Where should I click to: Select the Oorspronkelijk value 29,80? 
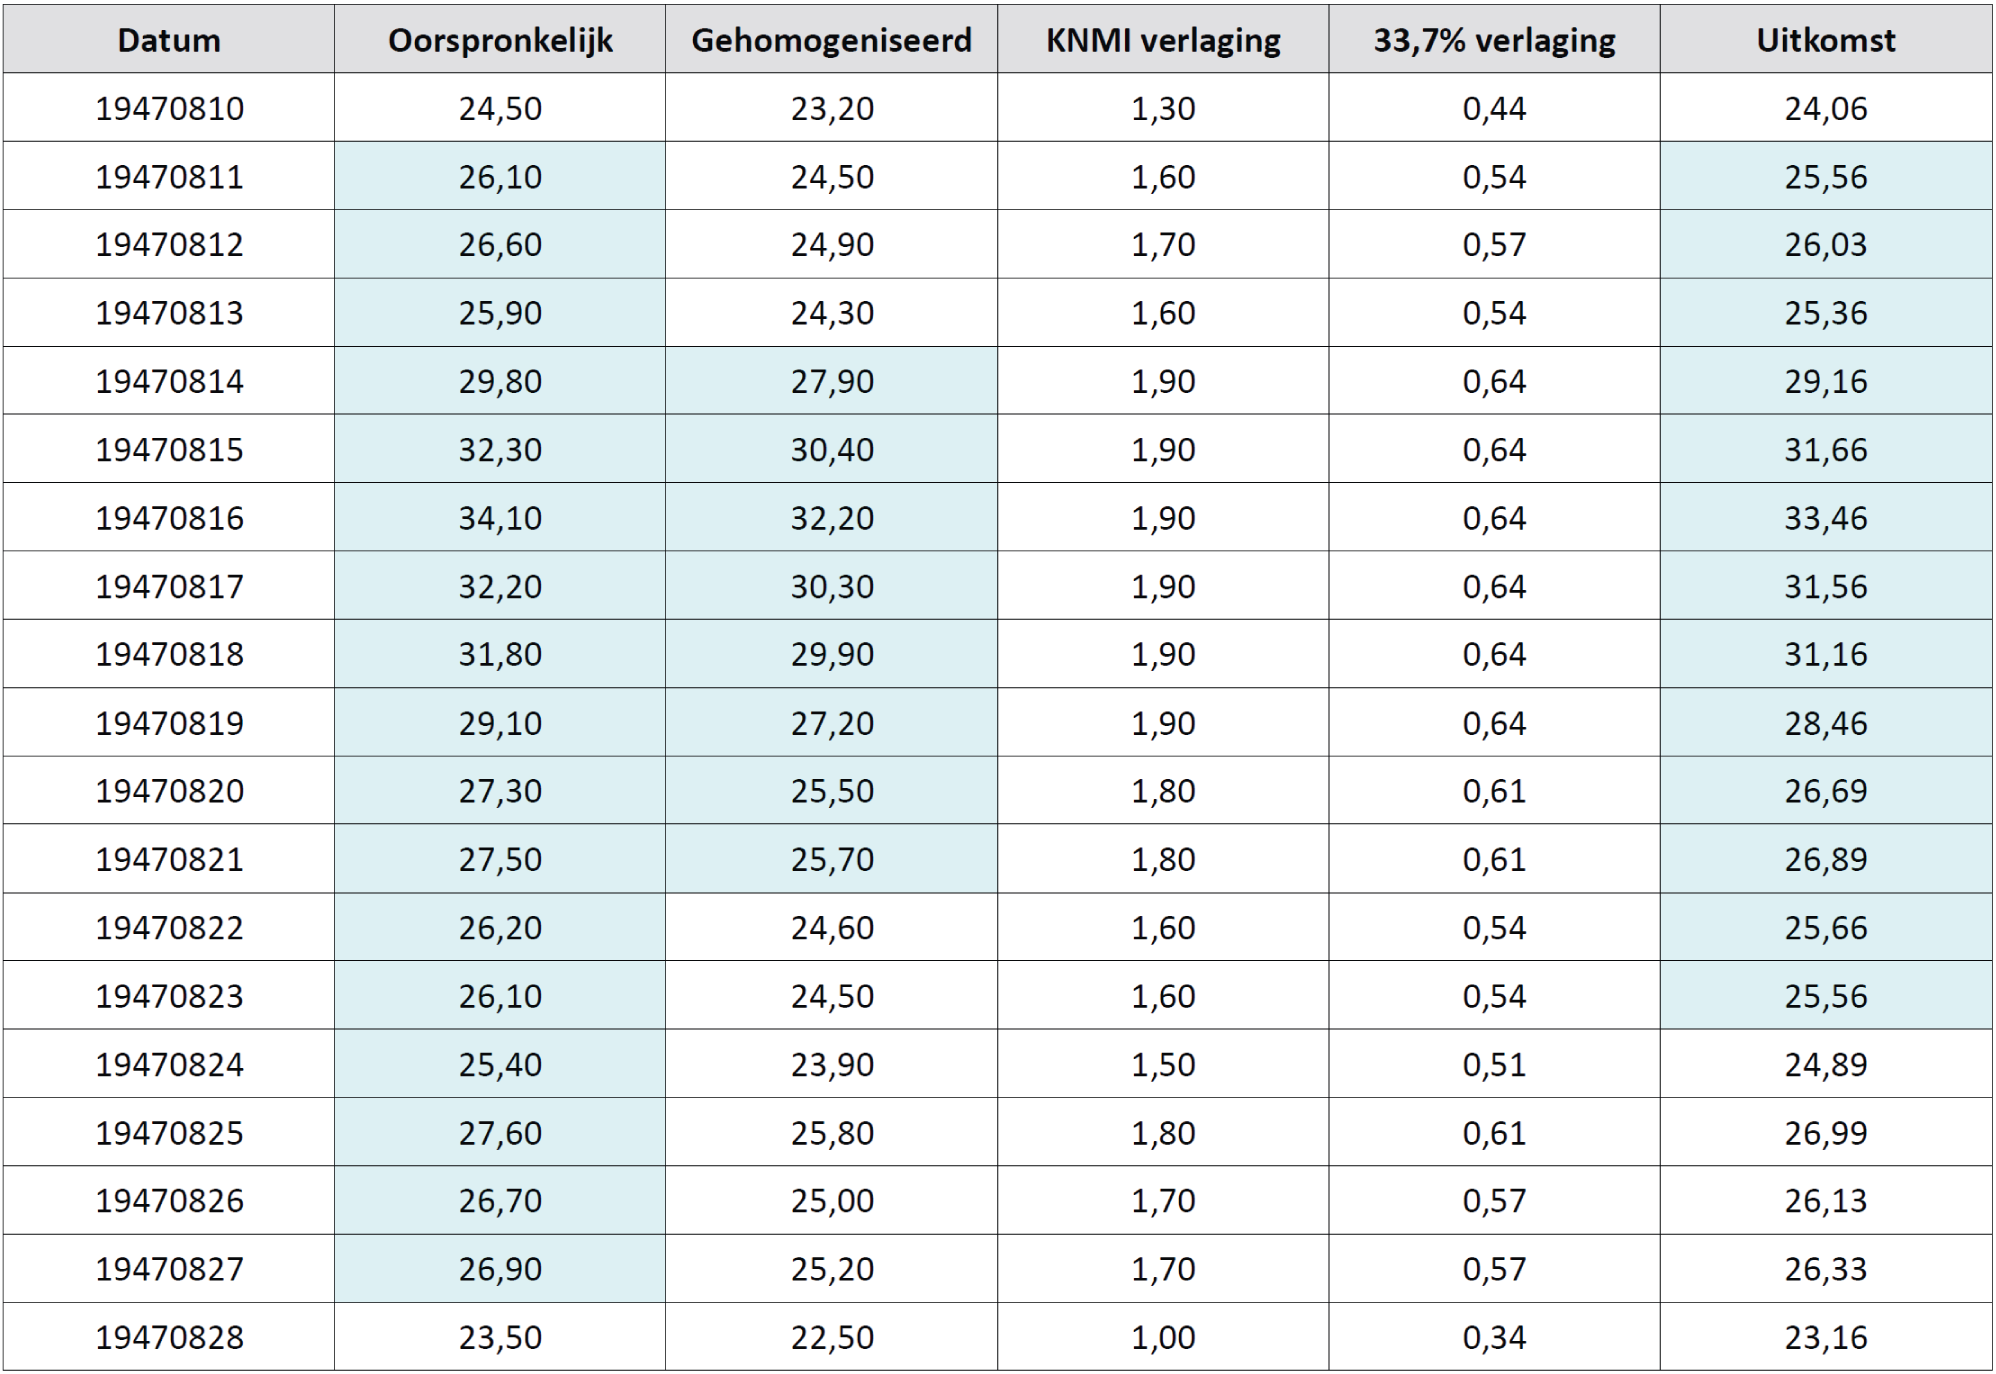500,381
